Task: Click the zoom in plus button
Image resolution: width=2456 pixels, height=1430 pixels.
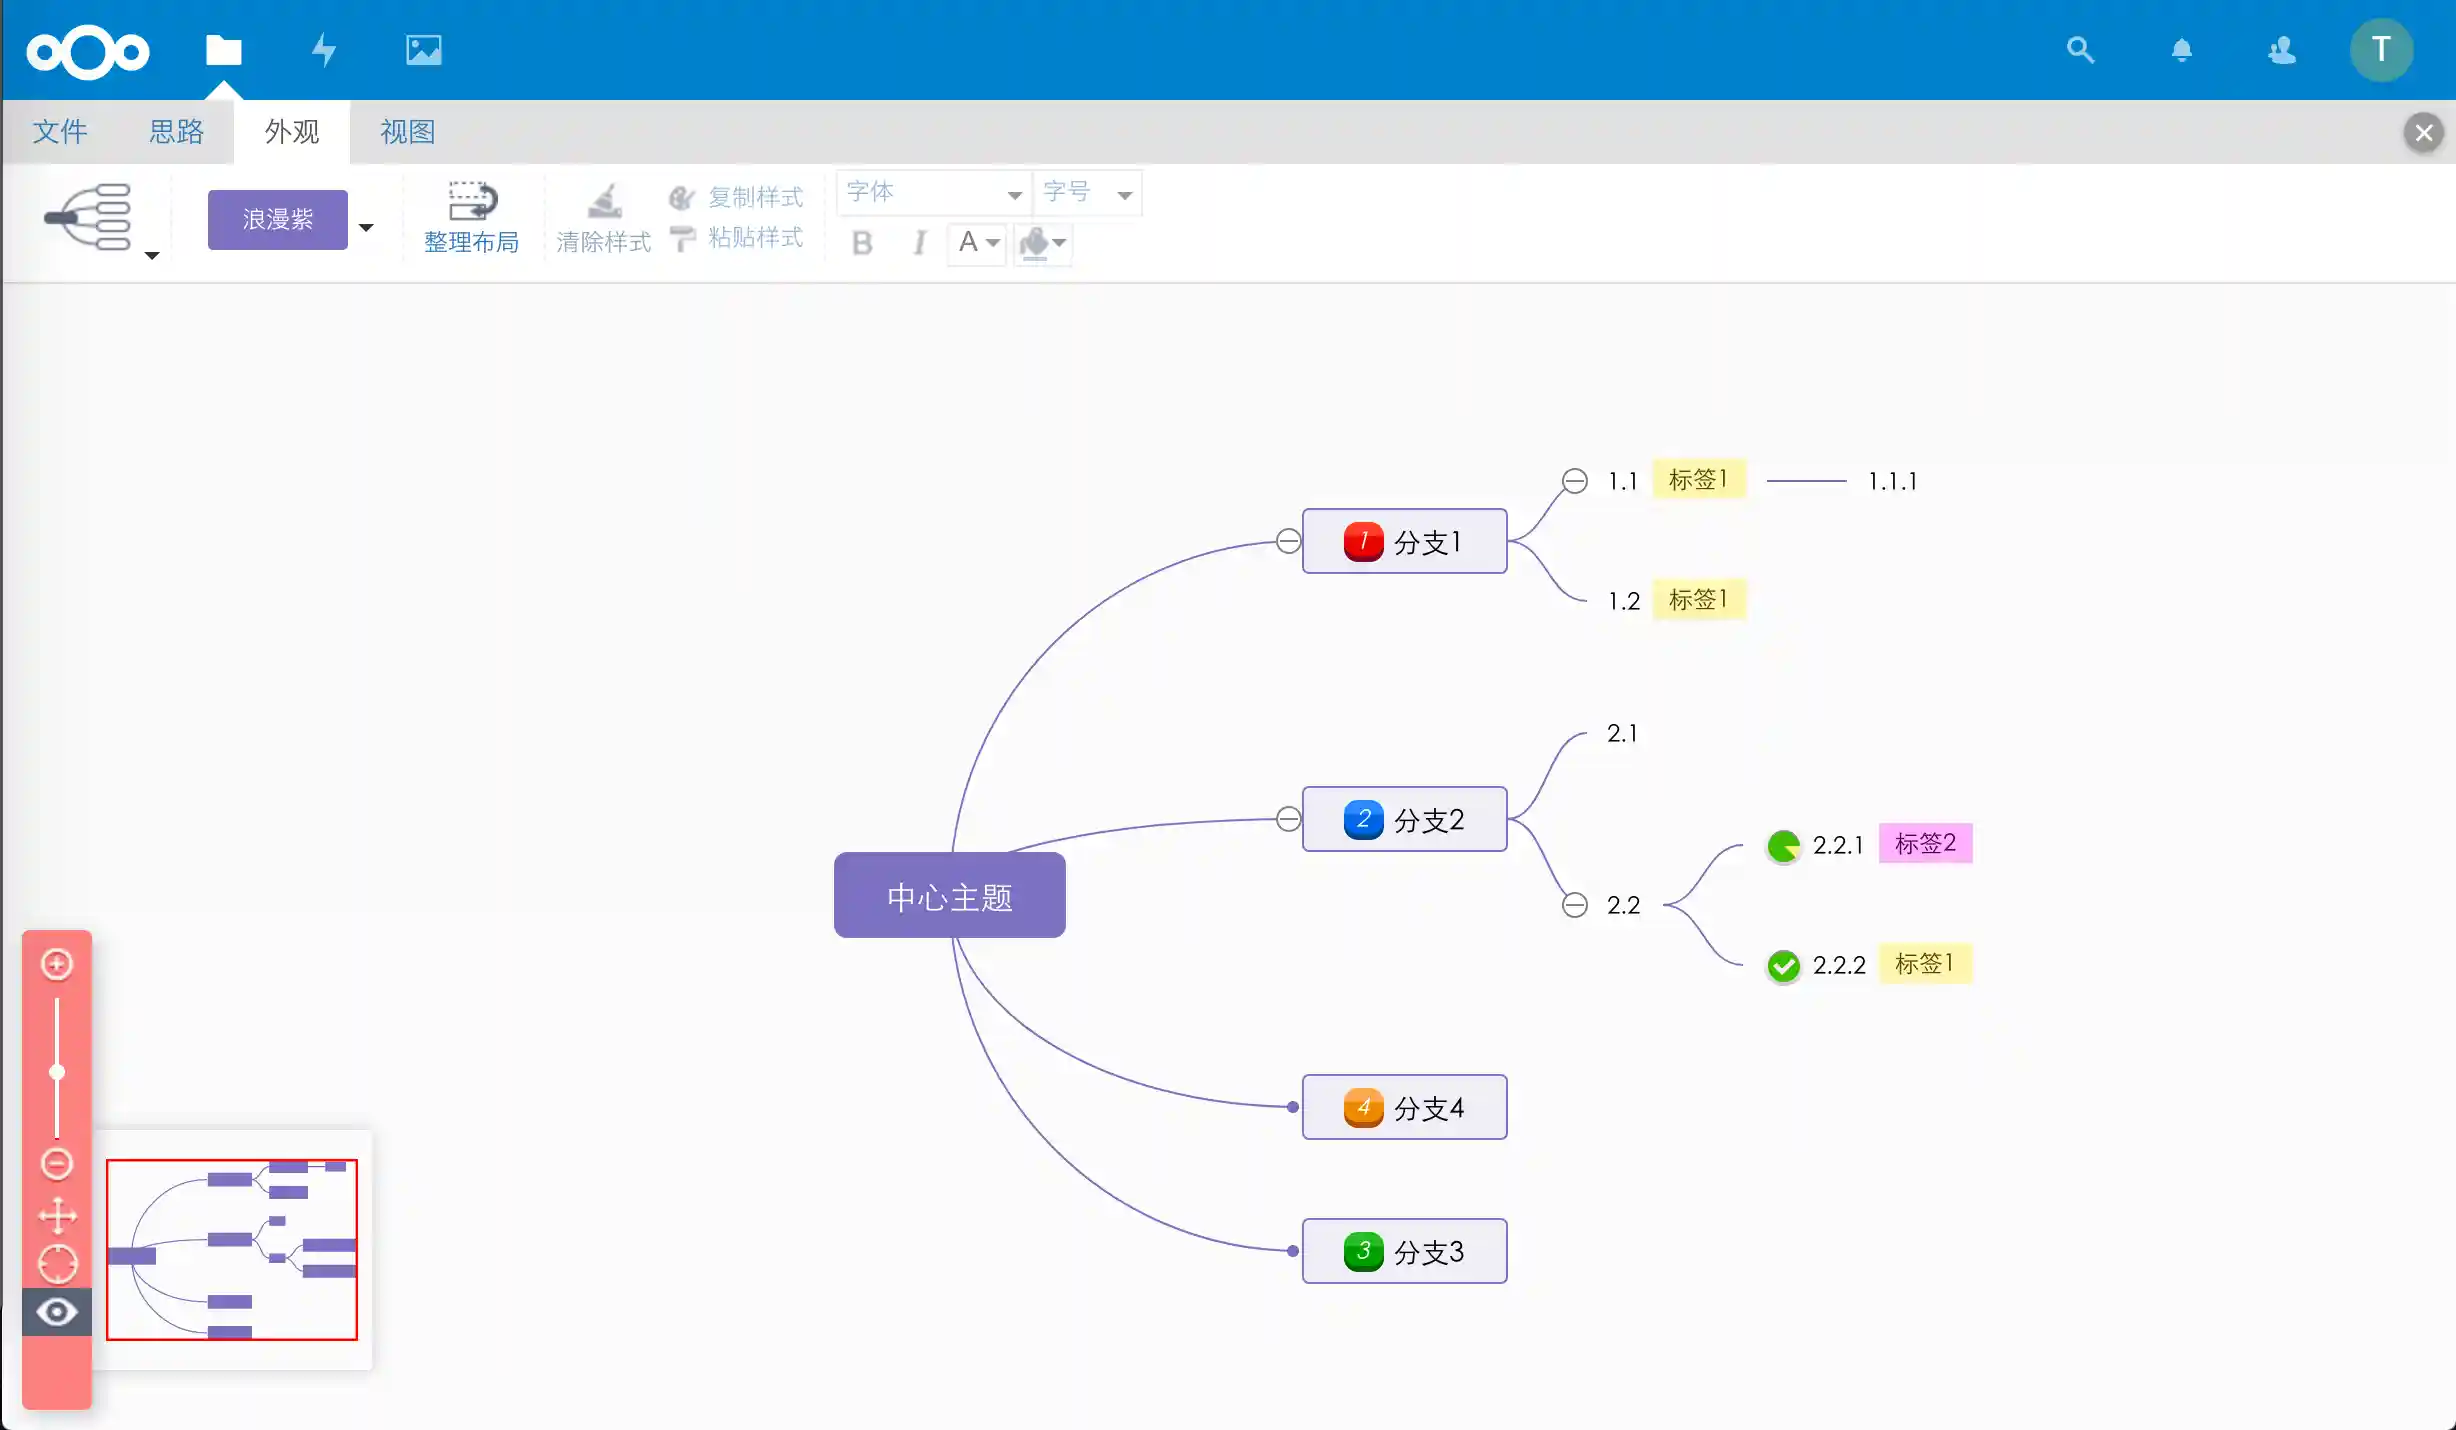Action: pyautogui.click(x=57, y=964)
